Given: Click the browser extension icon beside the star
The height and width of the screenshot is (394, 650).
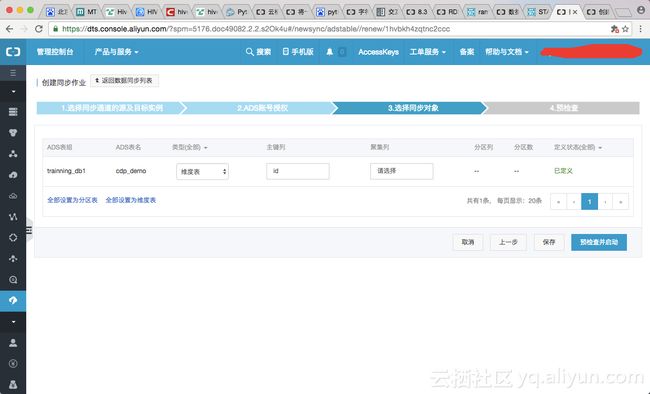Looking at the screenshot, I should 615,29.
